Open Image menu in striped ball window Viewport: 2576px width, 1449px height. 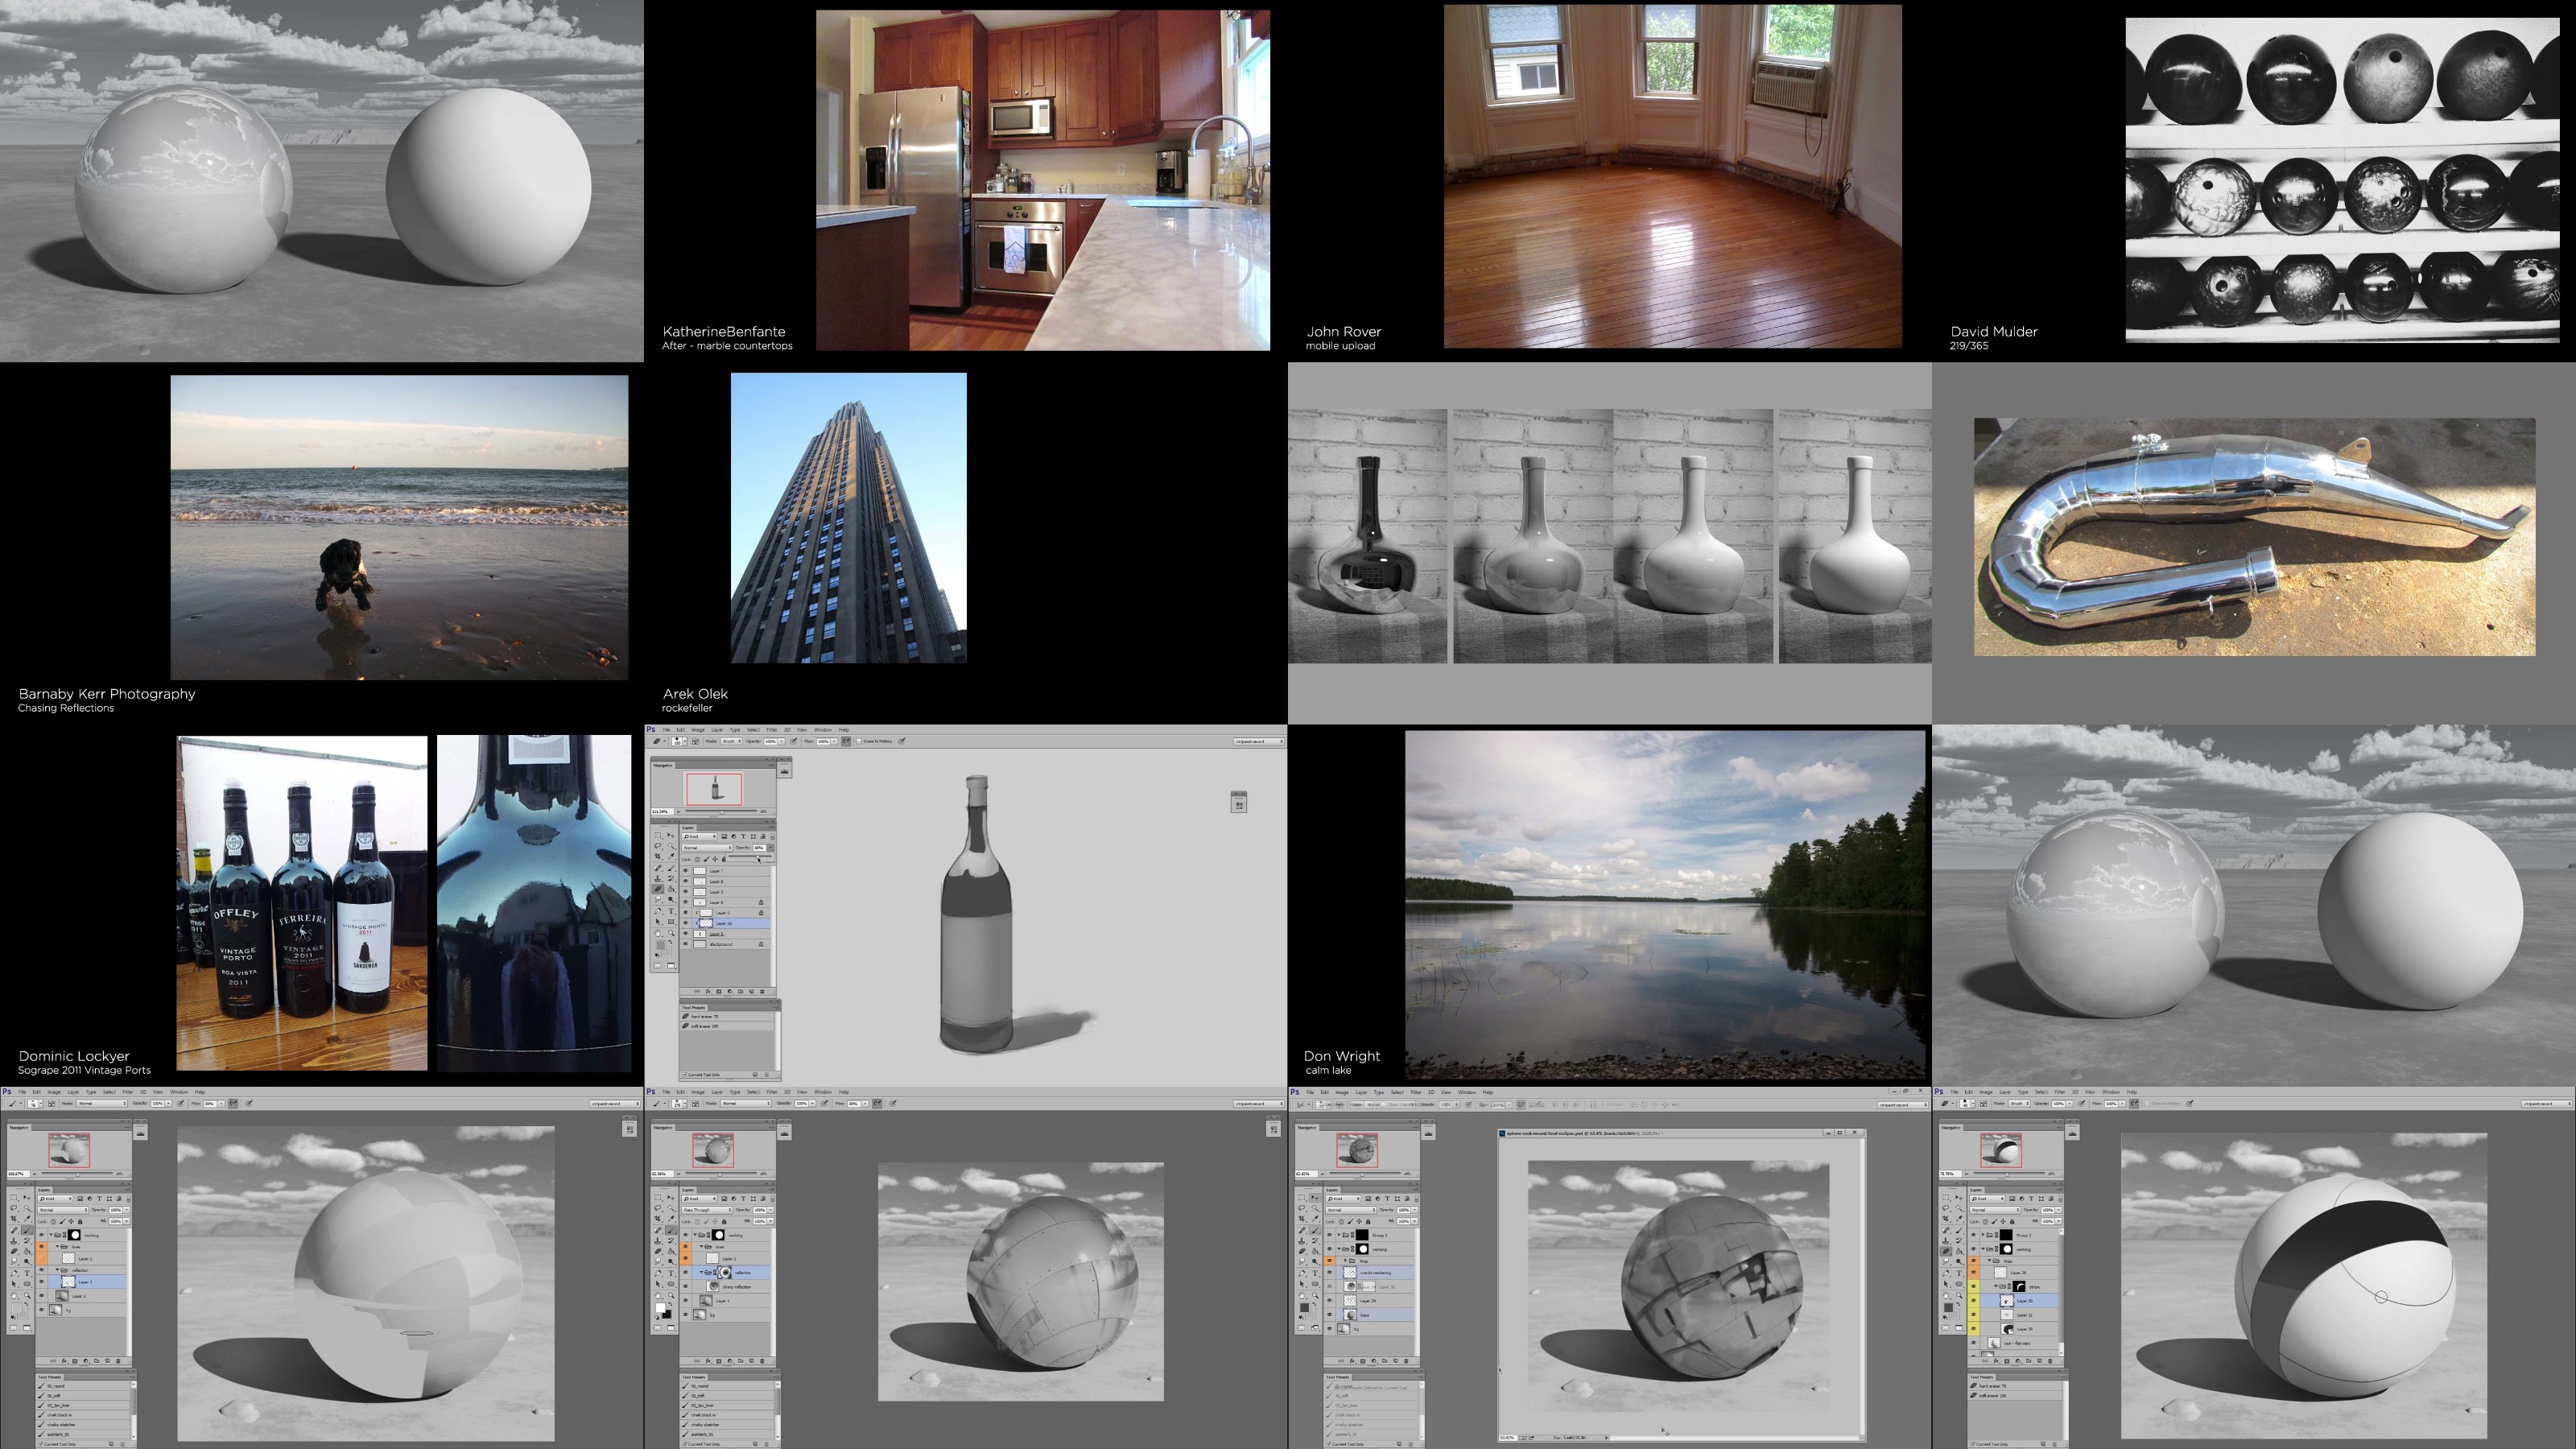point(1986,1092)
